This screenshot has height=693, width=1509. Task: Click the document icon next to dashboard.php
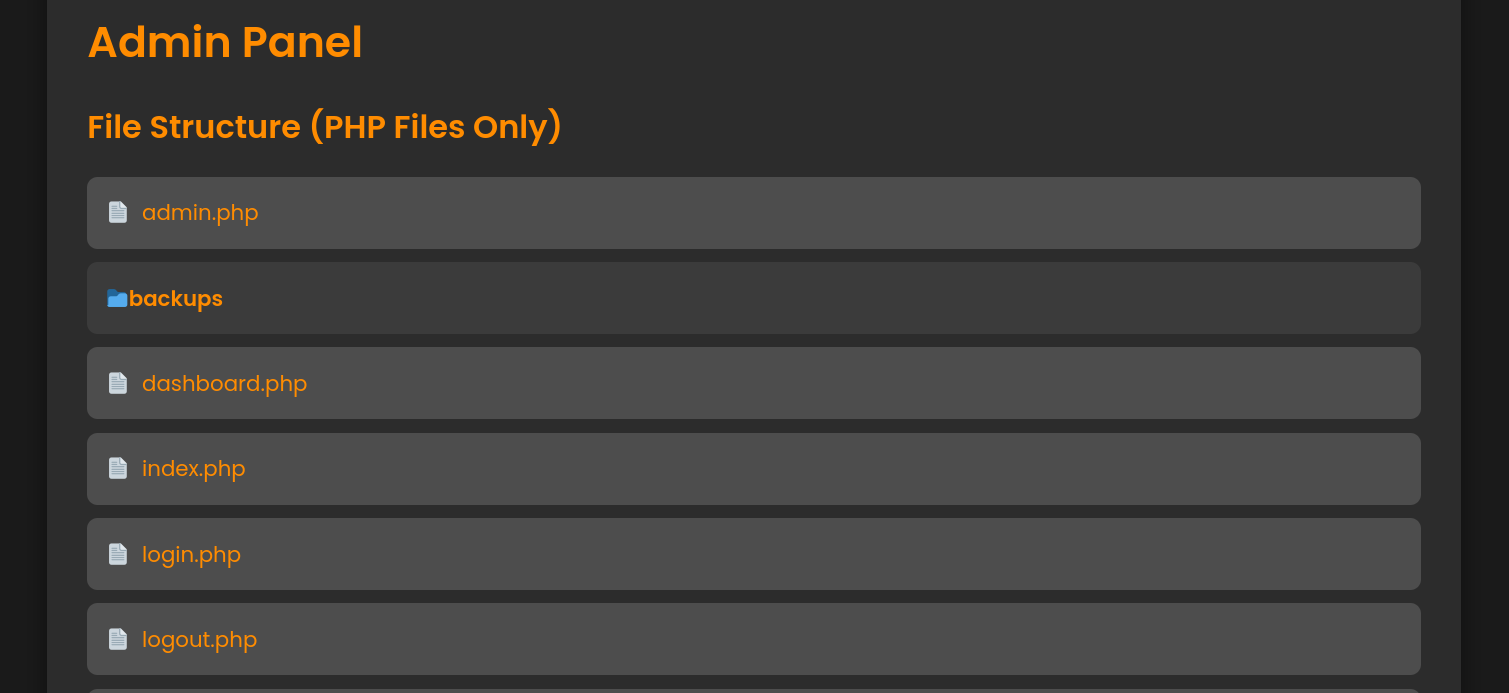point(118,383)
